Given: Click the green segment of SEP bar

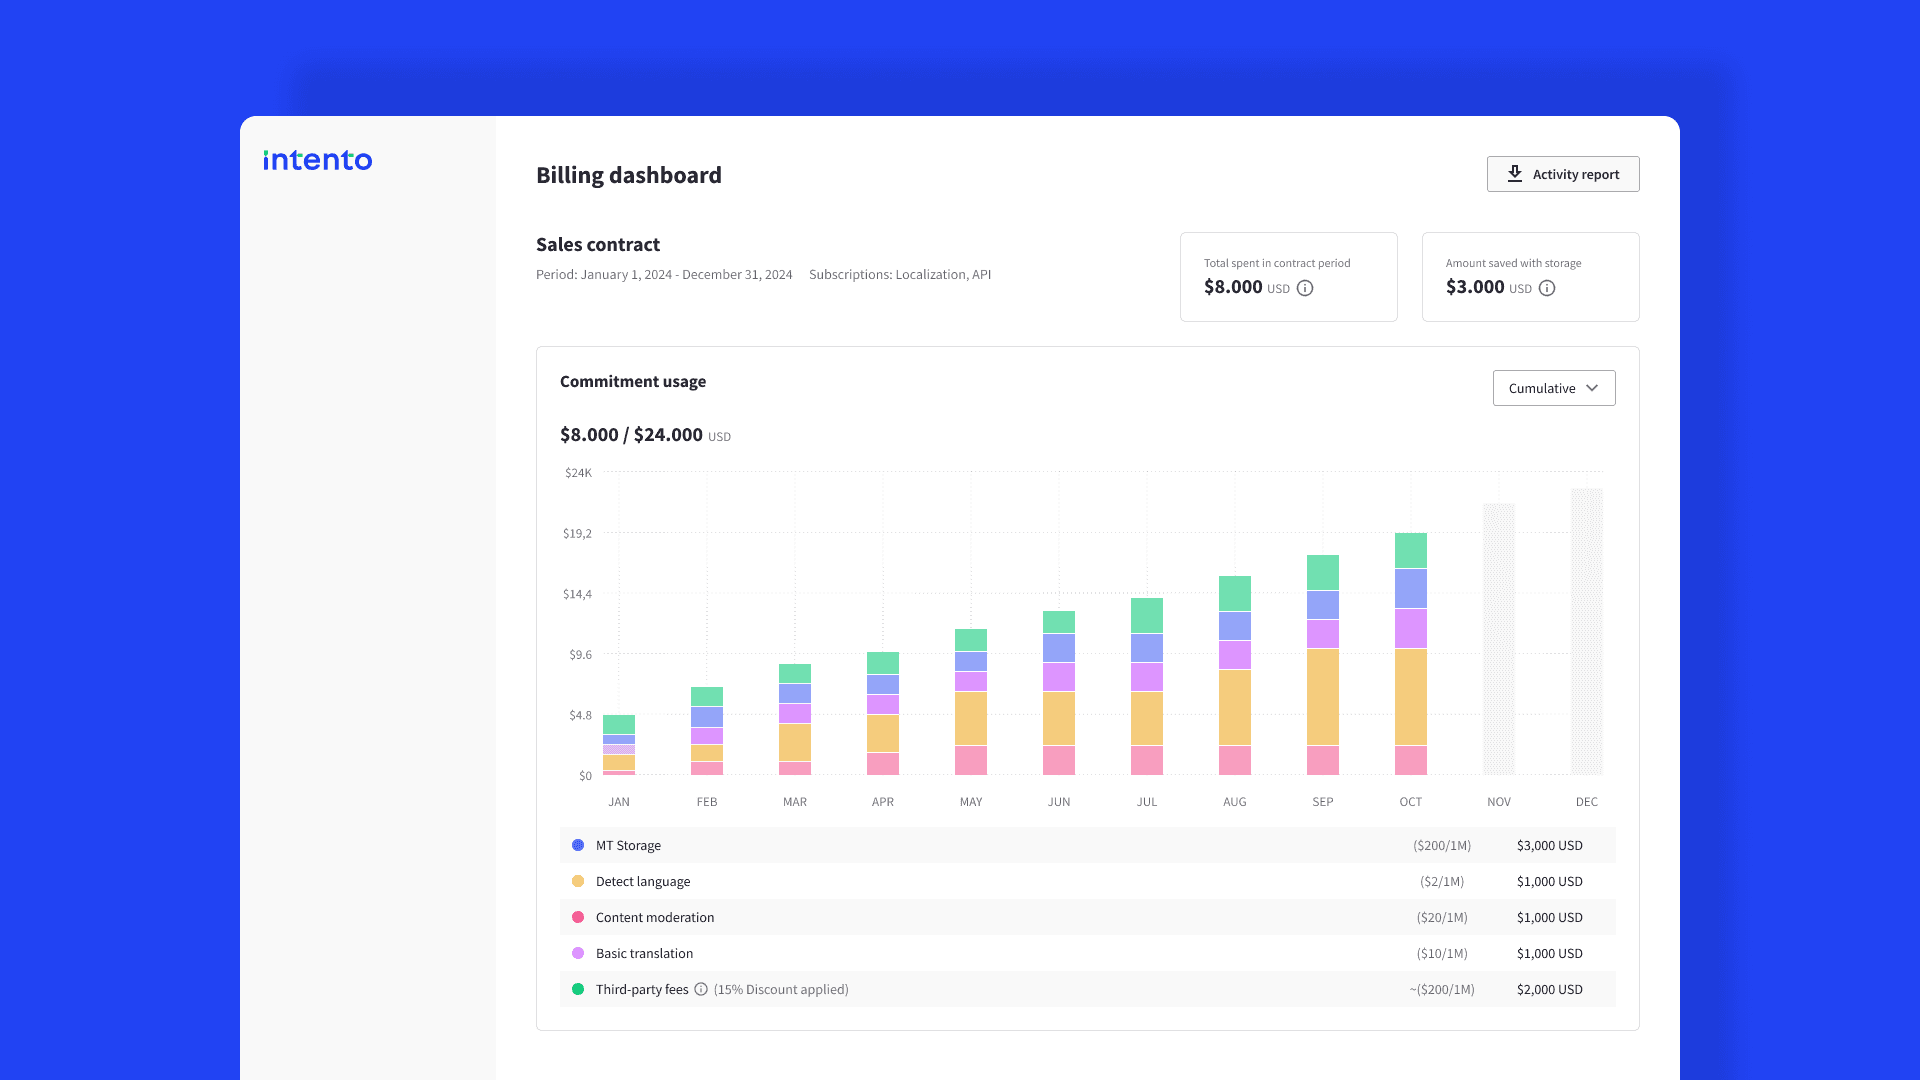Looking at the screenshot, I should pos(1322,572).
